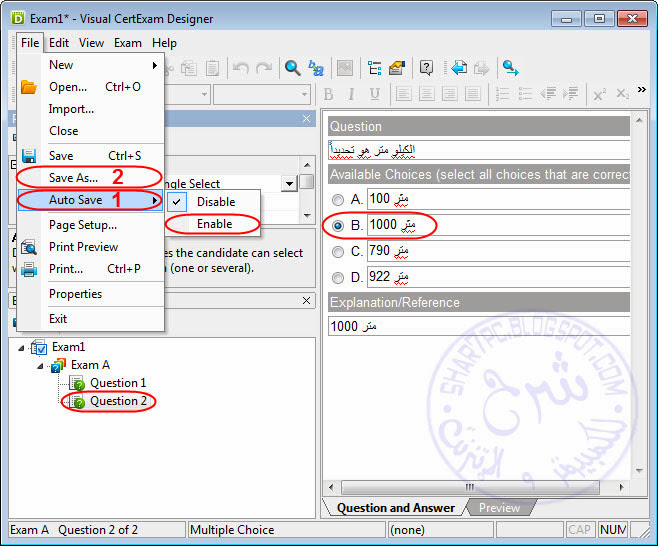
Task: Increase indent of text
Action: coord(571,94)
